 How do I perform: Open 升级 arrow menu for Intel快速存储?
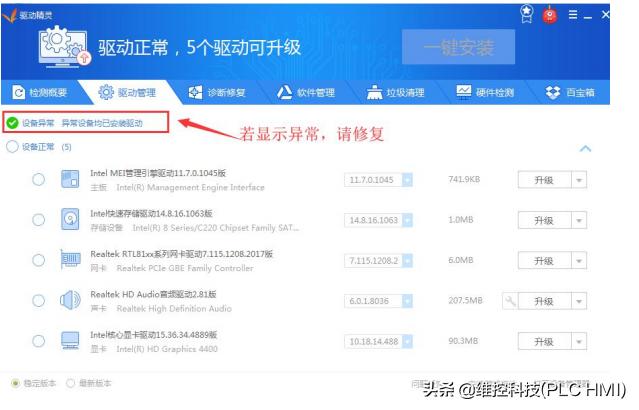point(579,220)
